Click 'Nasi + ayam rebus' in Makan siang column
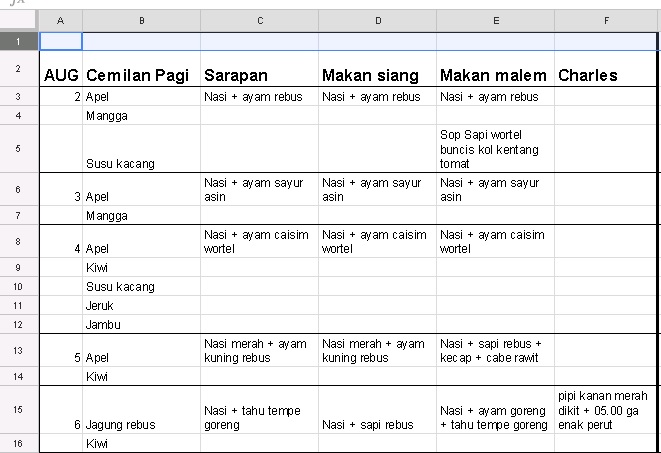The image size is (661, 453). click(x=378, y=96)
